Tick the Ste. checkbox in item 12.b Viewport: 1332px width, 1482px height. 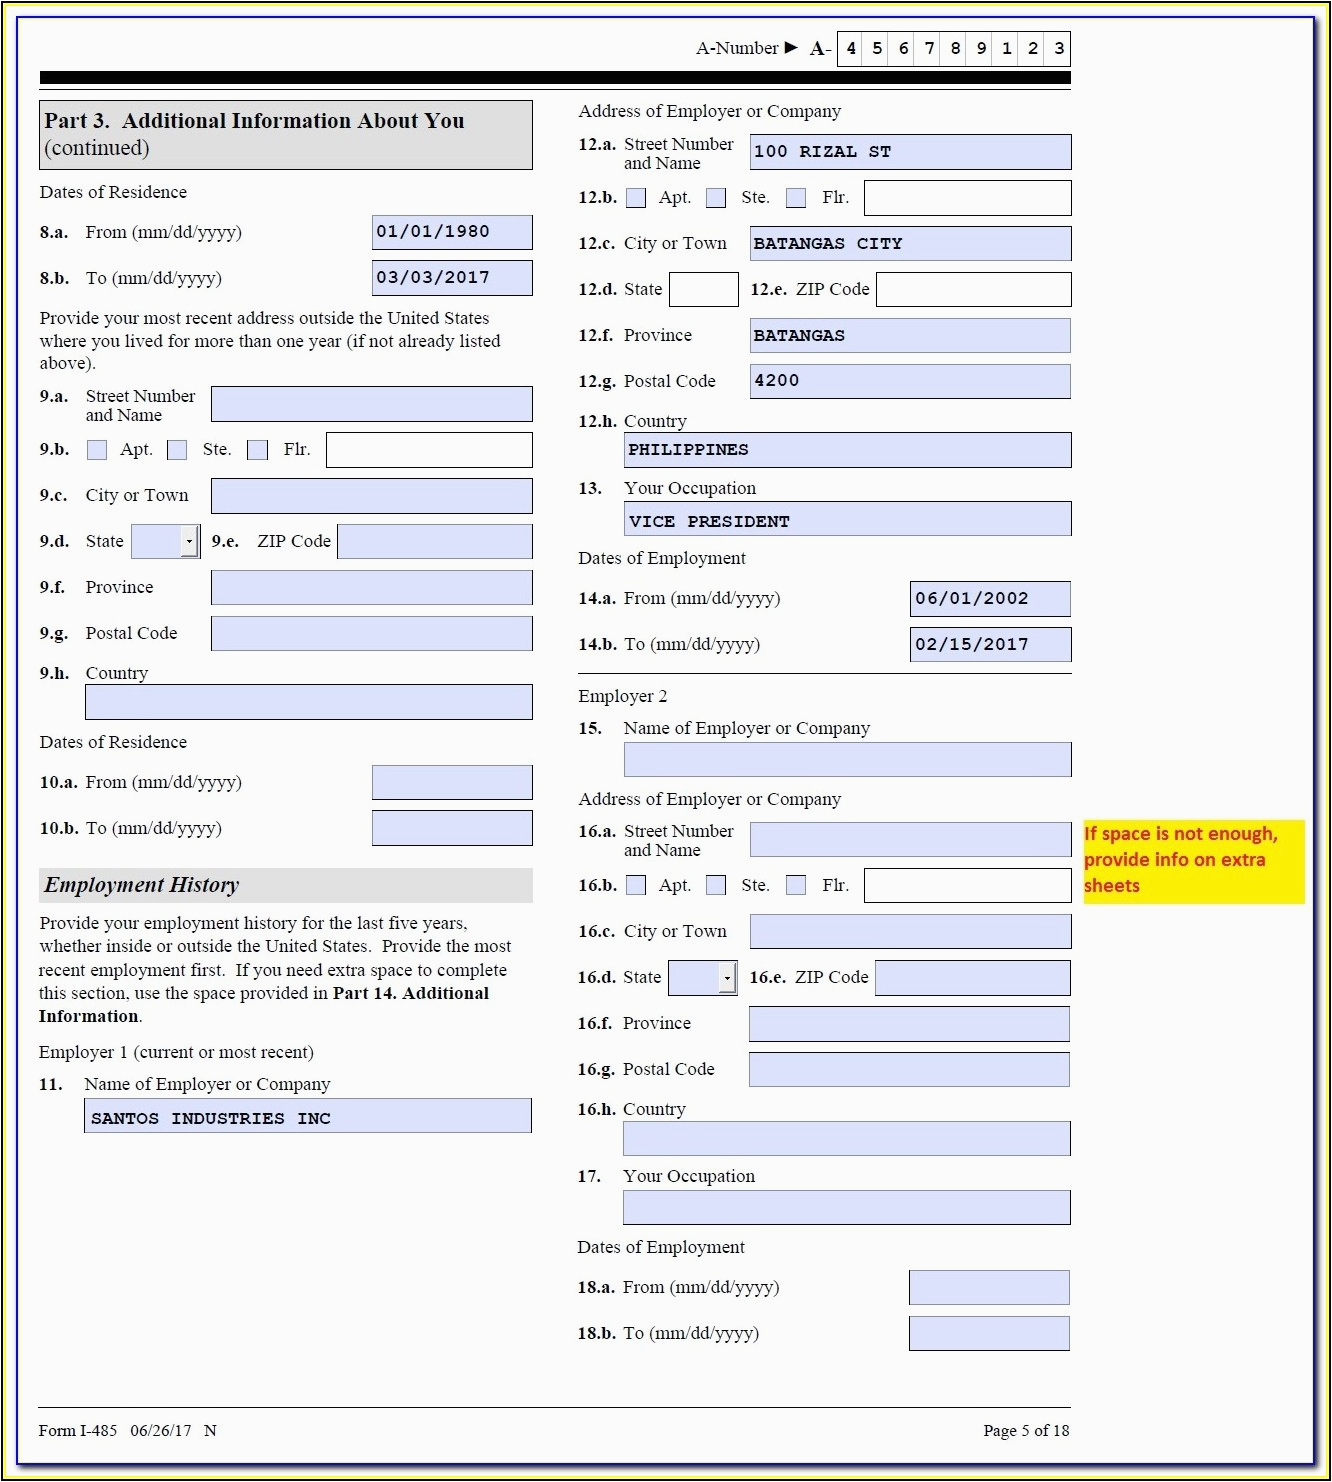click(x=716, y=198)
